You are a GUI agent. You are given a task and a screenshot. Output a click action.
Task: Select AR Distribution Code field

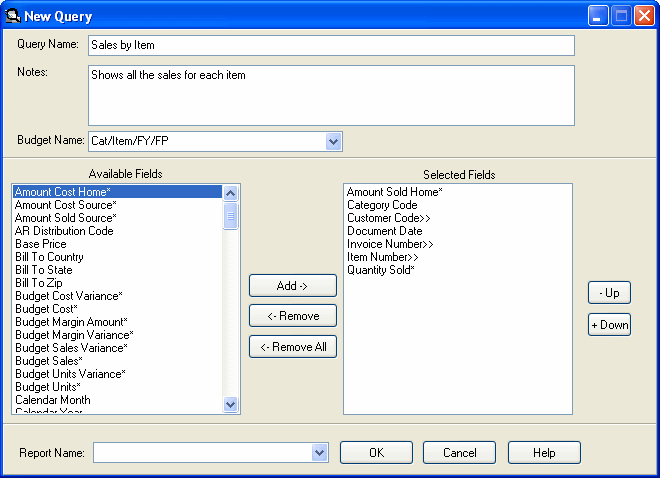tap(117, 231)
